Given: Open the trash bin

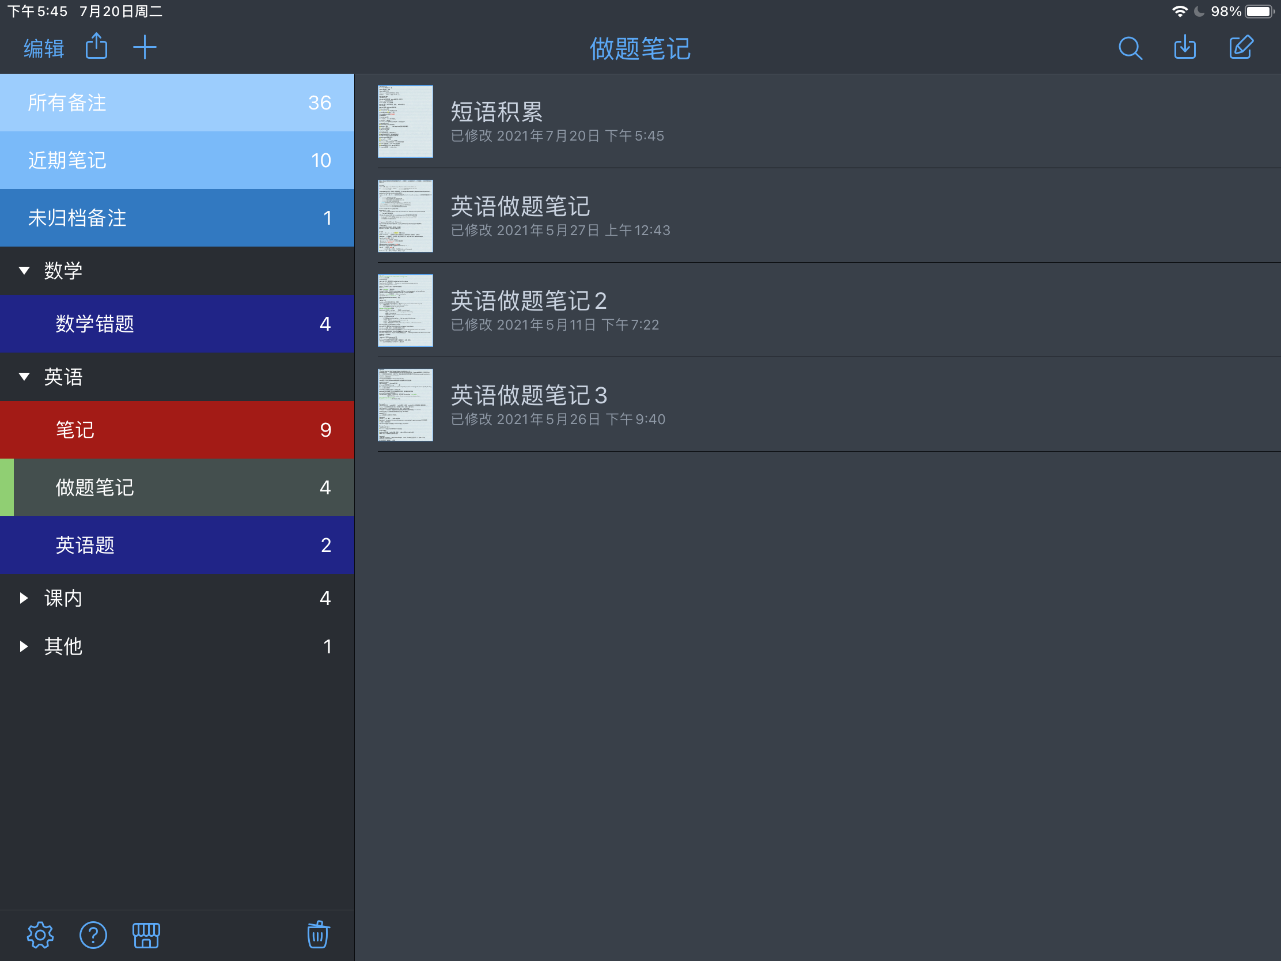Looking at the screenshot, I should point(318,935).
